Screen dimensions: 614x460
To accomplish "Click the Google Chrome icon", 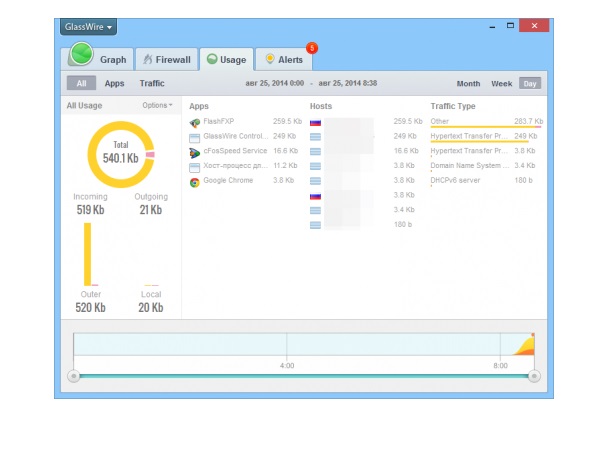I will (195, 182).
